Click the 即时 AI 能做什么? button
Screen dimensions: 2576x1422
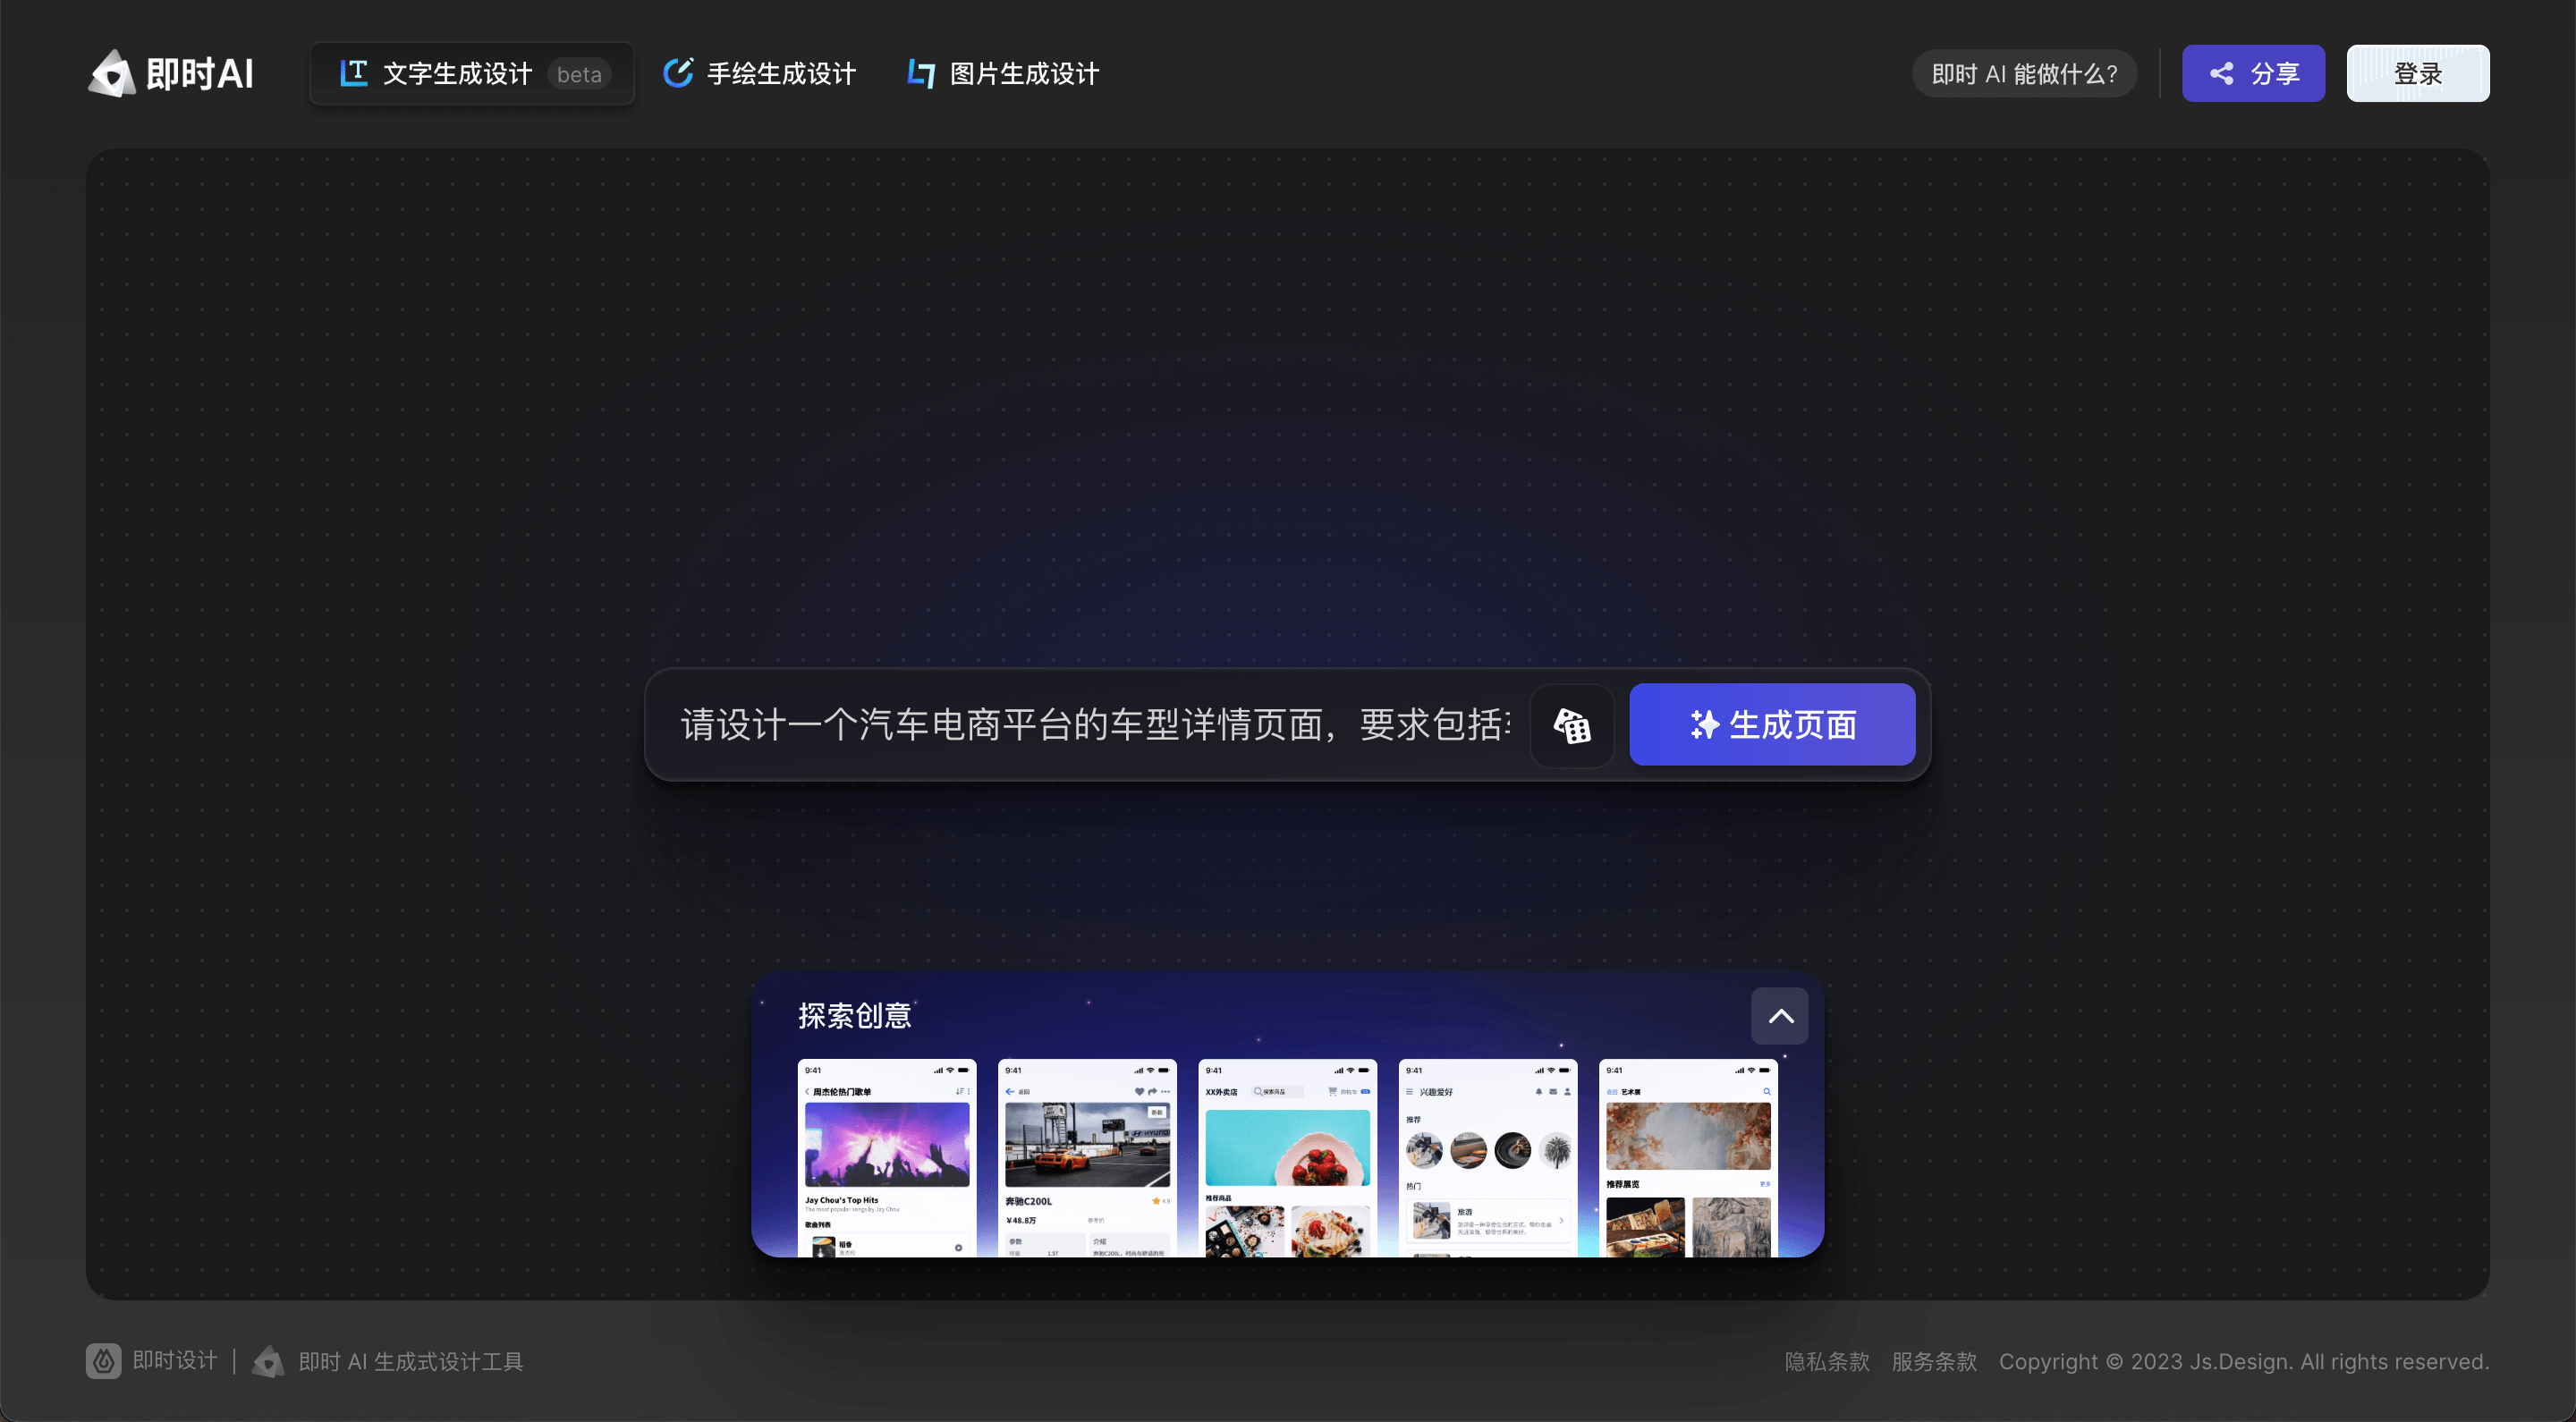2024,74
